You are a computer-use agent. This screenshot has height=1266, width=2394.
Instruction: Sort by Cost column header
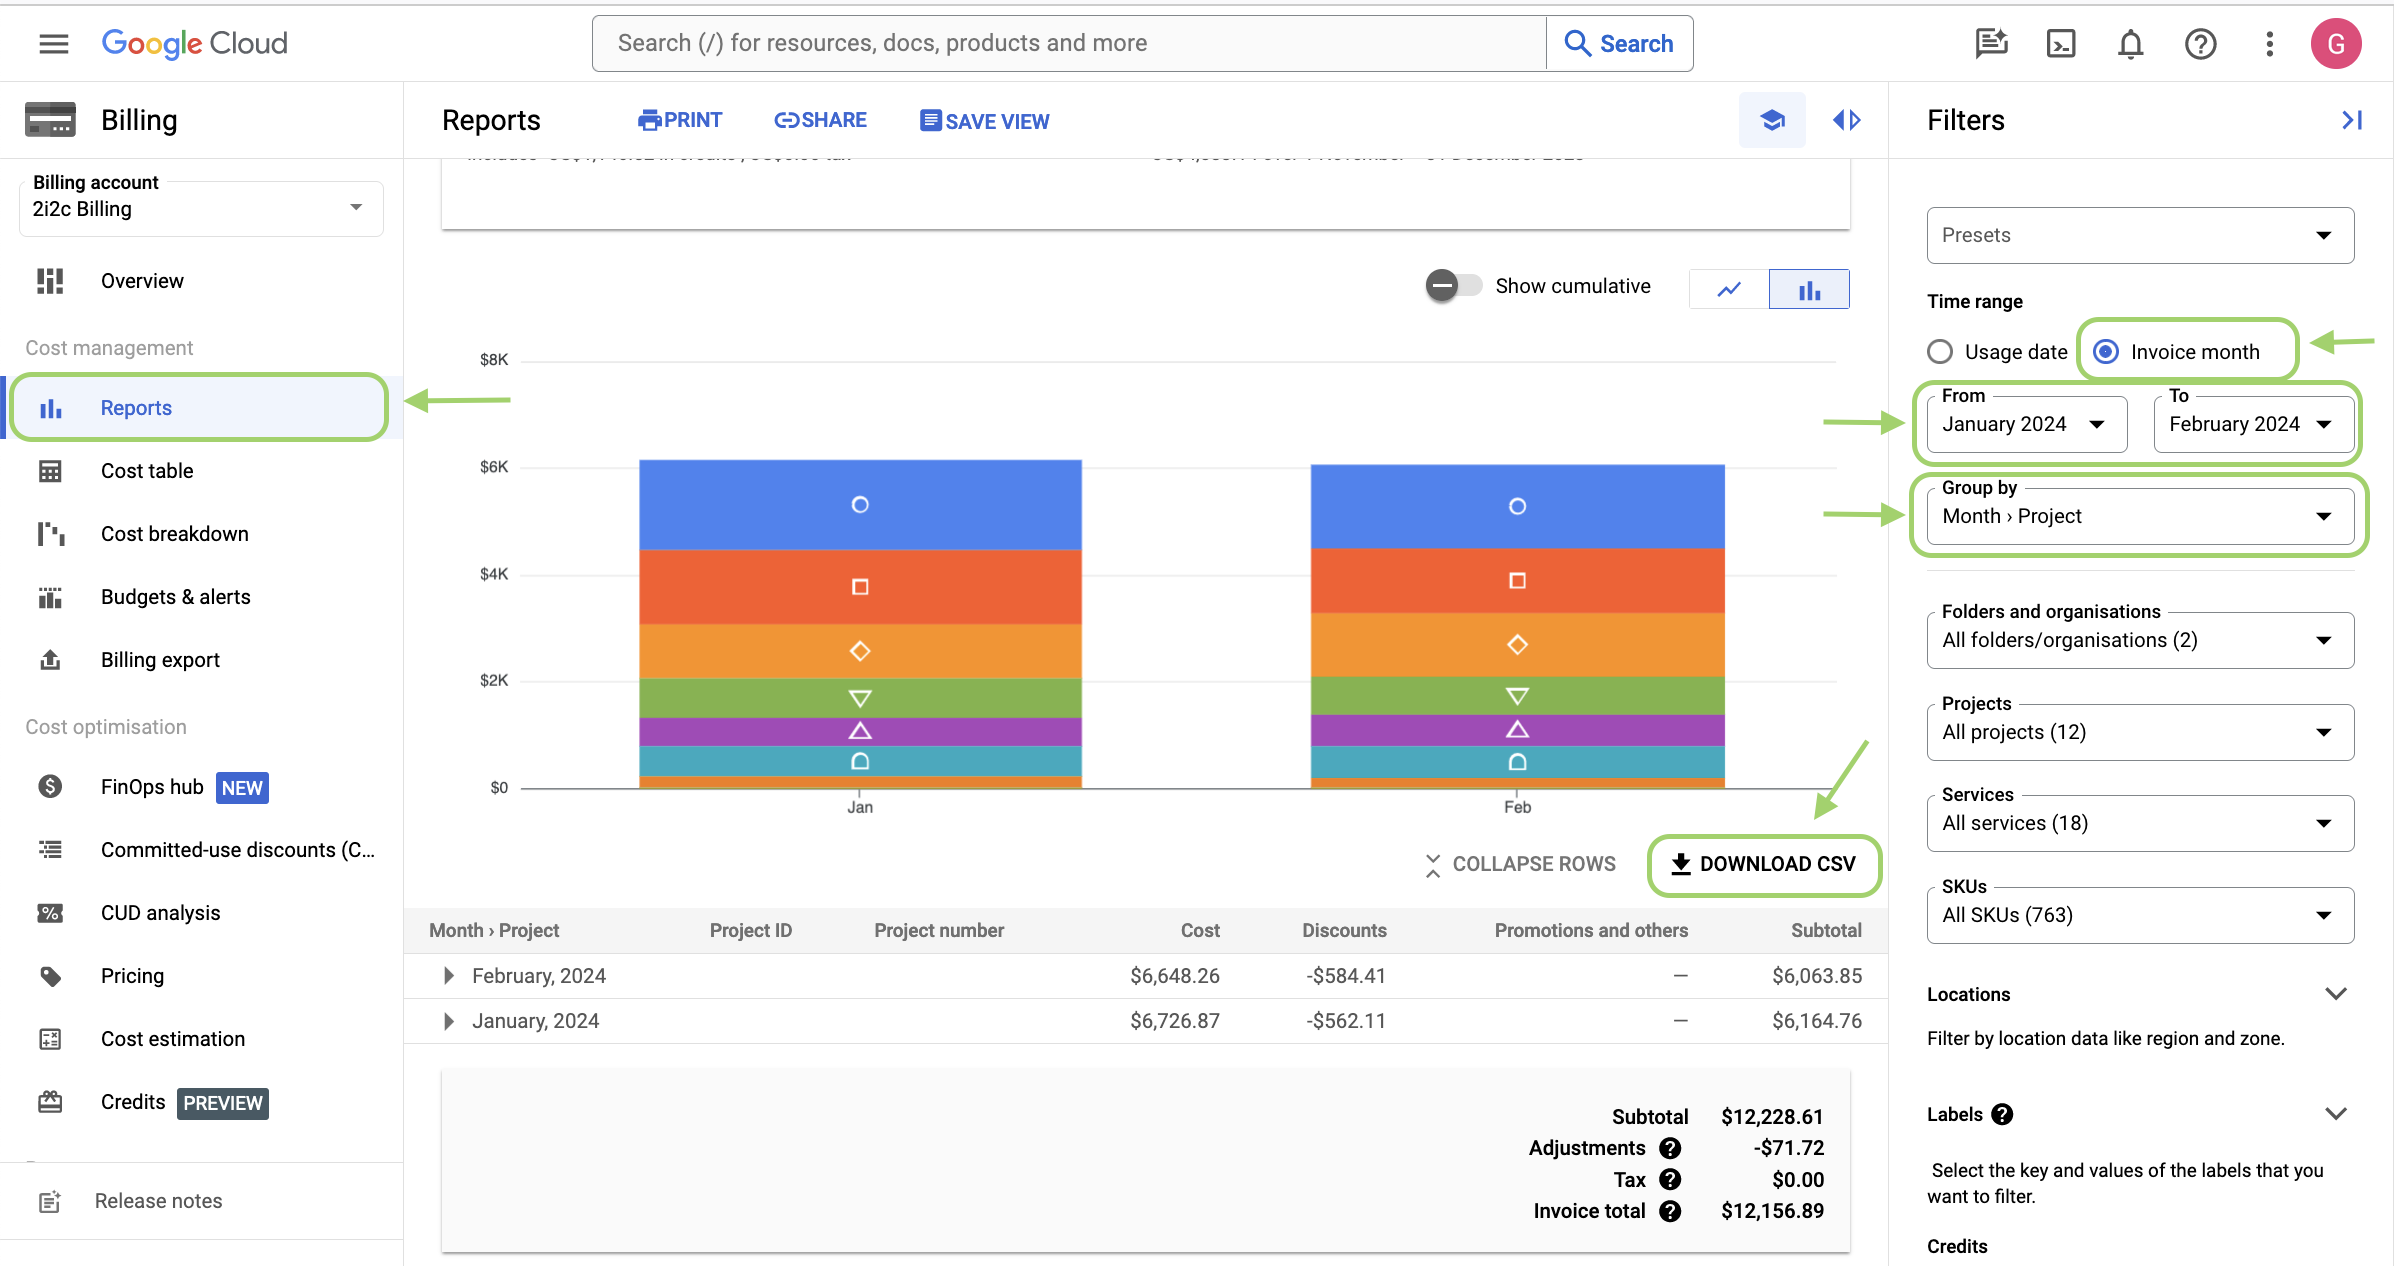(1200, 931)
